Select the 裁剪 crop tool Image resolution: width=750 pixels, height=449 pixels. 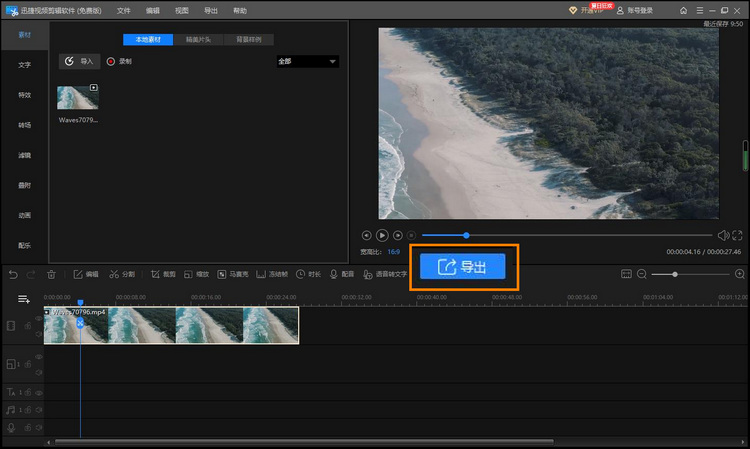pos(163,274)
